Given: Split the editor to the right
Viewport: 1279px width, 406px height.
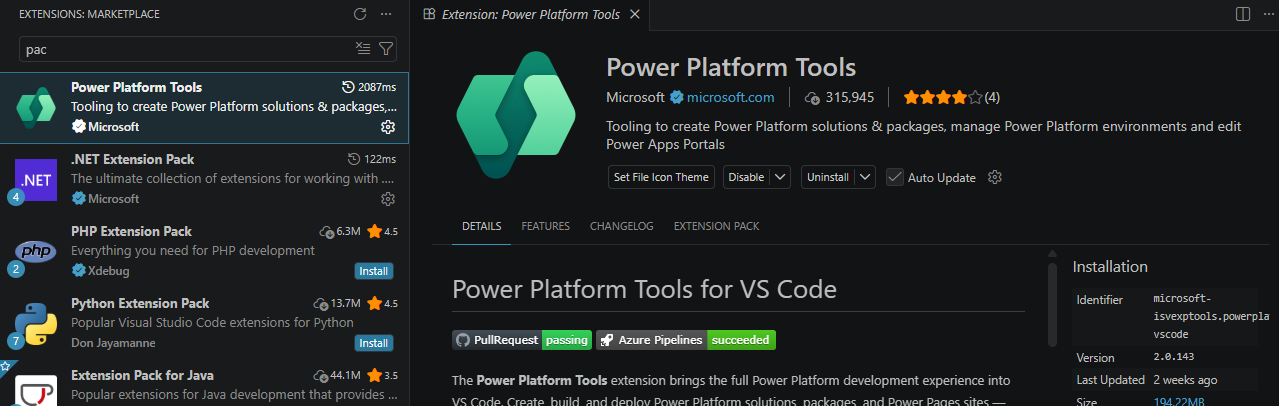Looking at the screenshot, I should (x=1243, y=14).
